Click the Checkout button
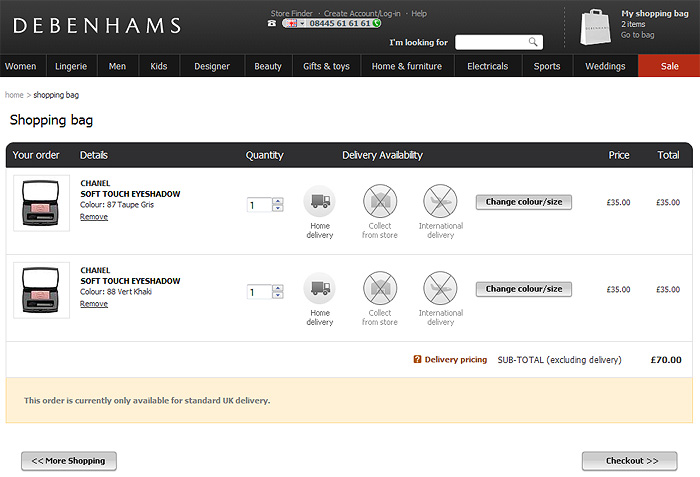The image size is (700, 477). [629, 461]
